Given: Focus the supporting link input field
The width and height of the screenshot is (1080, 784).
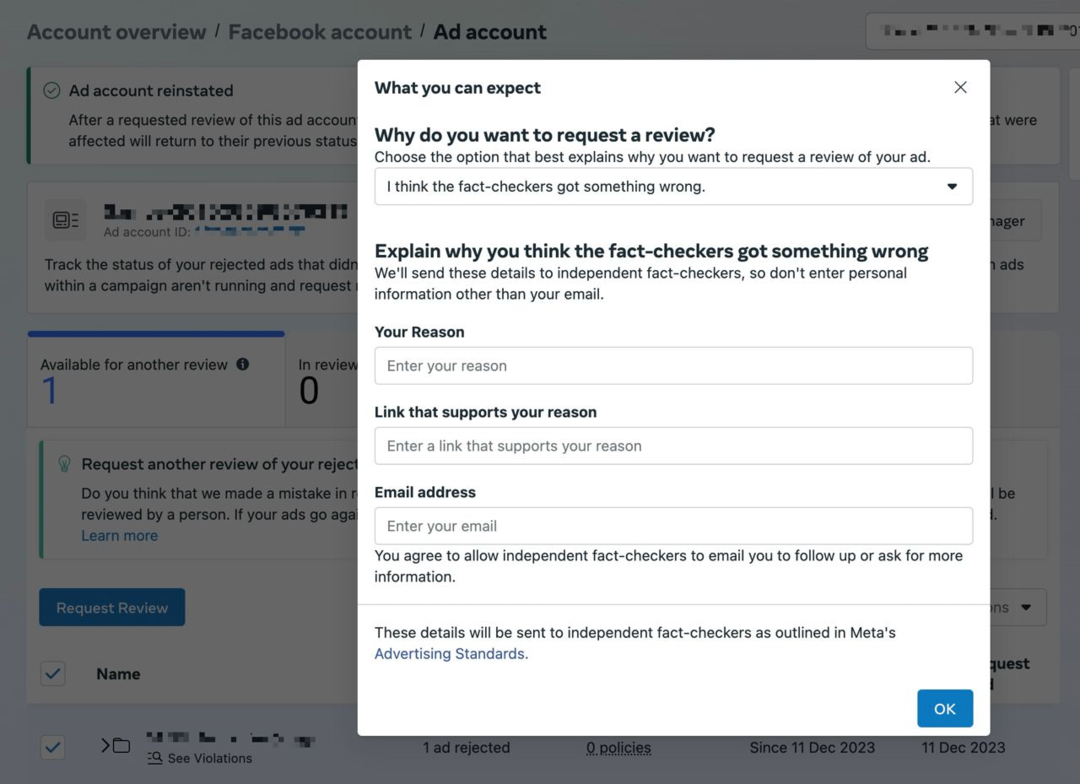Looking at the screenshot, I should pyautogui.click(x=673, y=446).
